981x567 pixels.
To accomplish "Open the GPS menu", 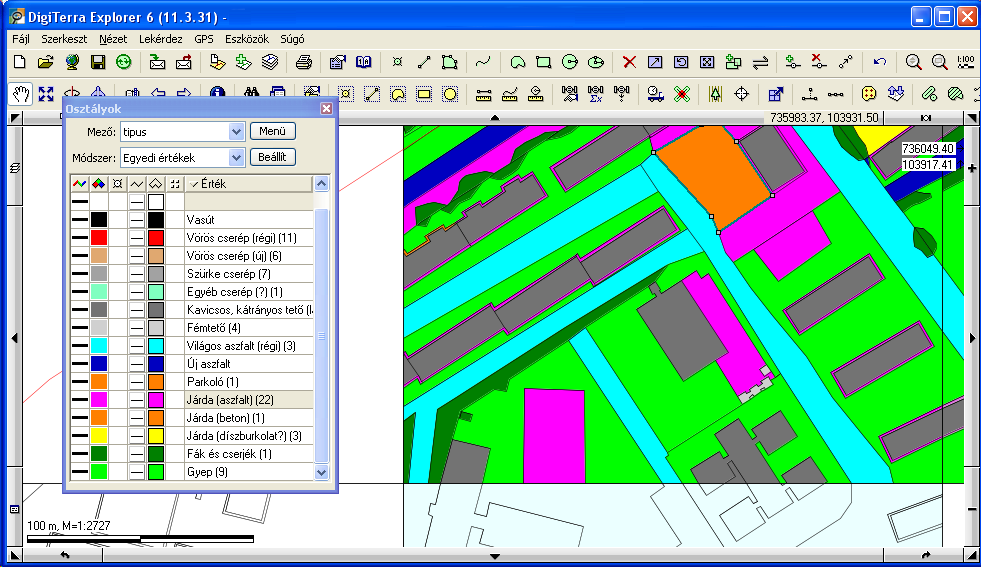I will (x=204, y=39).
